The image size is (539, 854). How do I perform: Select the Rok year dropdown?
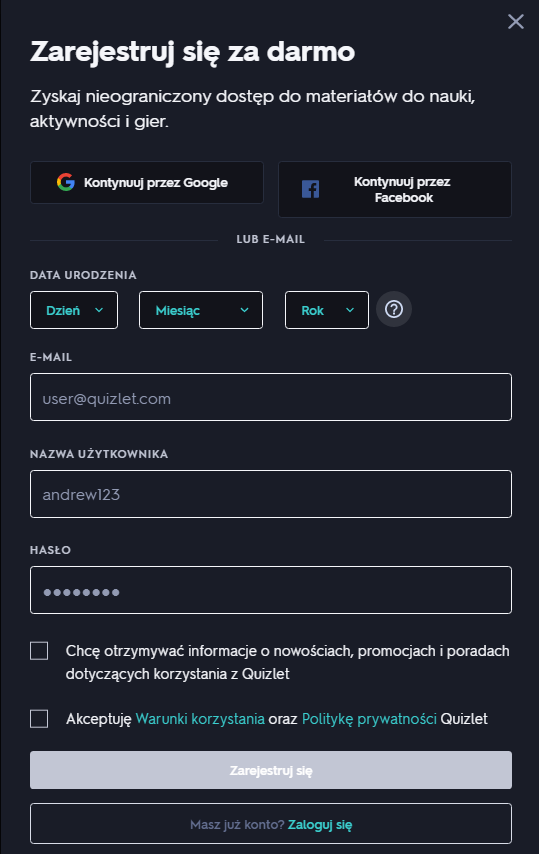[x=327, y=310]
